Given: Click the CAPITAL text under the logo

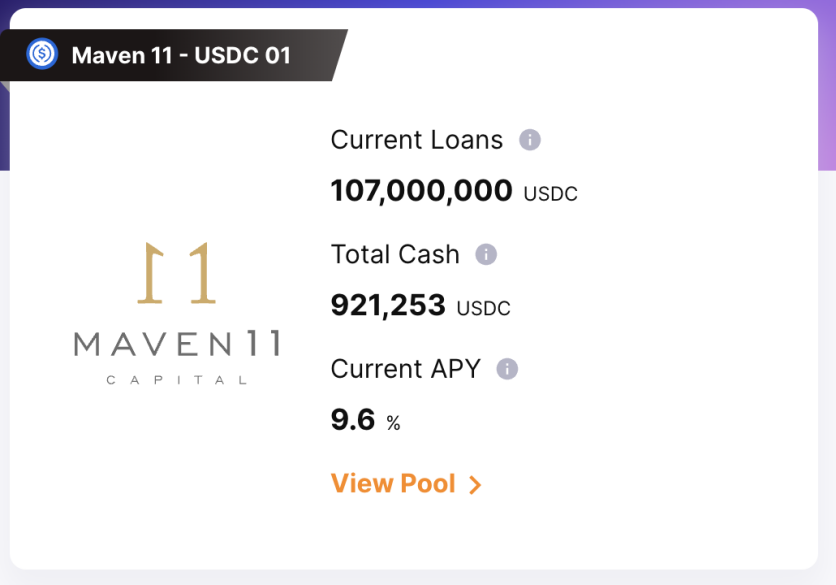Looking at the screenshot, I should click(x=177, y=380).
